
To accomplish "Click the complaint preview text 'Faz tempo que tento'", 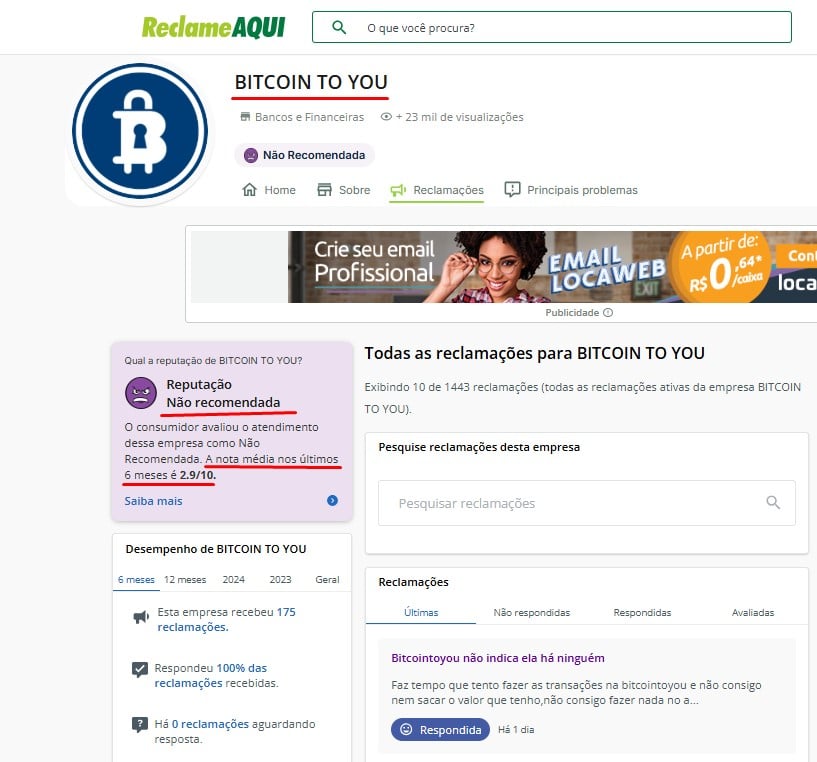I will [576, 693].
